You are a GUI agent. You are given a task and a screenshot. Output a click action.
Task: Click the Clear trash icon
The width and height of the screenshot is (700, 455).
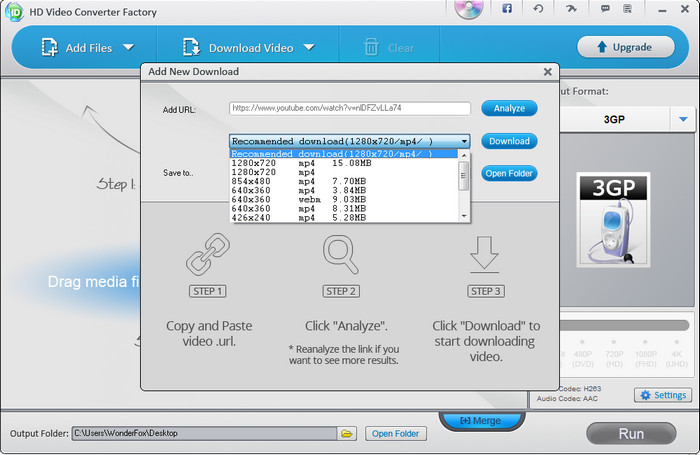coord(371,47)
